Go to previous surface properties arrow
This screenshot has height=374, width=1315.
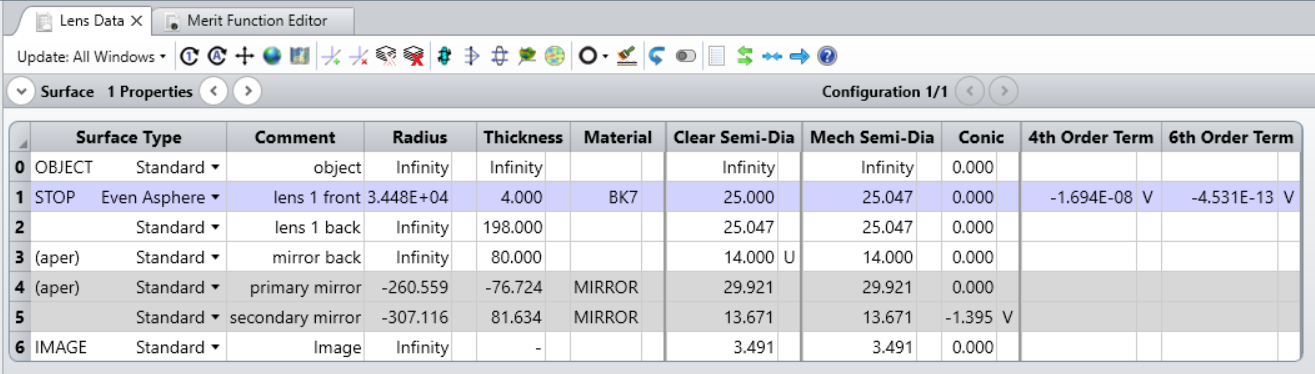pyautogui.click(x=213, y=92)
